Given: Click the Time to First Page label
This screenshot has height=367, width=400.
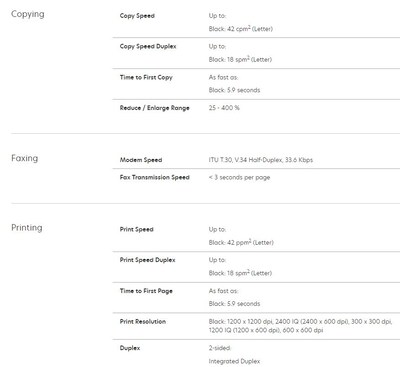Looking at the screenshot, I should pyautogui.click(x=146, y=291).
